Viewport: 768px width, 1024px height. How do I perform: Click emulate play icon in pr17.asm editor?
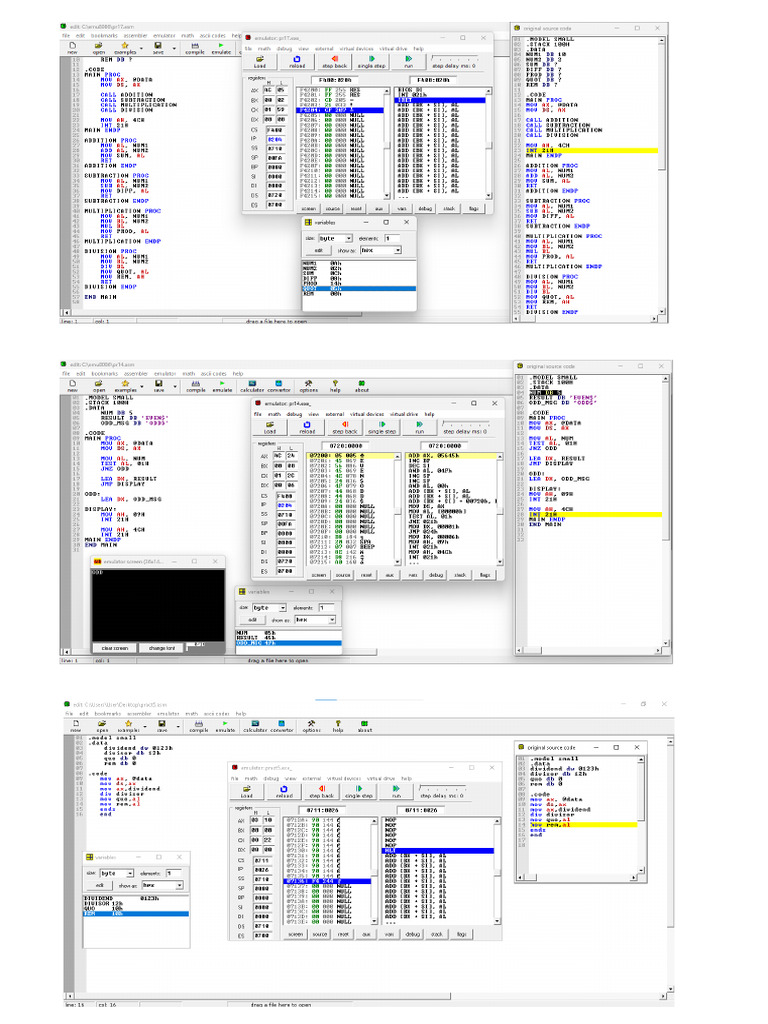click(x=221, y=46)
